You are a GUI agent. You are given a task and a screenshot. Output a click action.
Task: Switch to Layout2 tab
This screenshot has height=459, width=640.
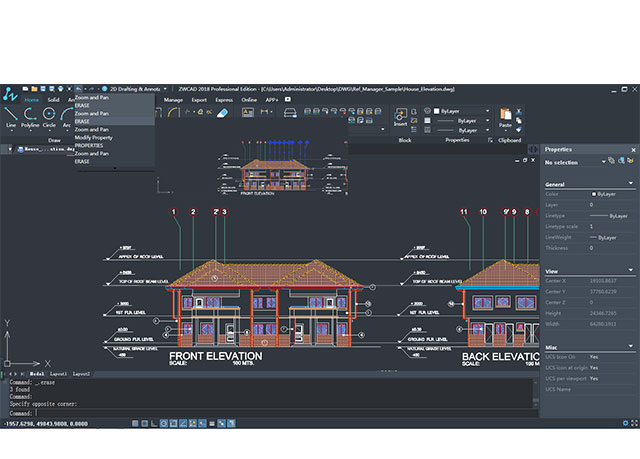click(x=81, y=374)
